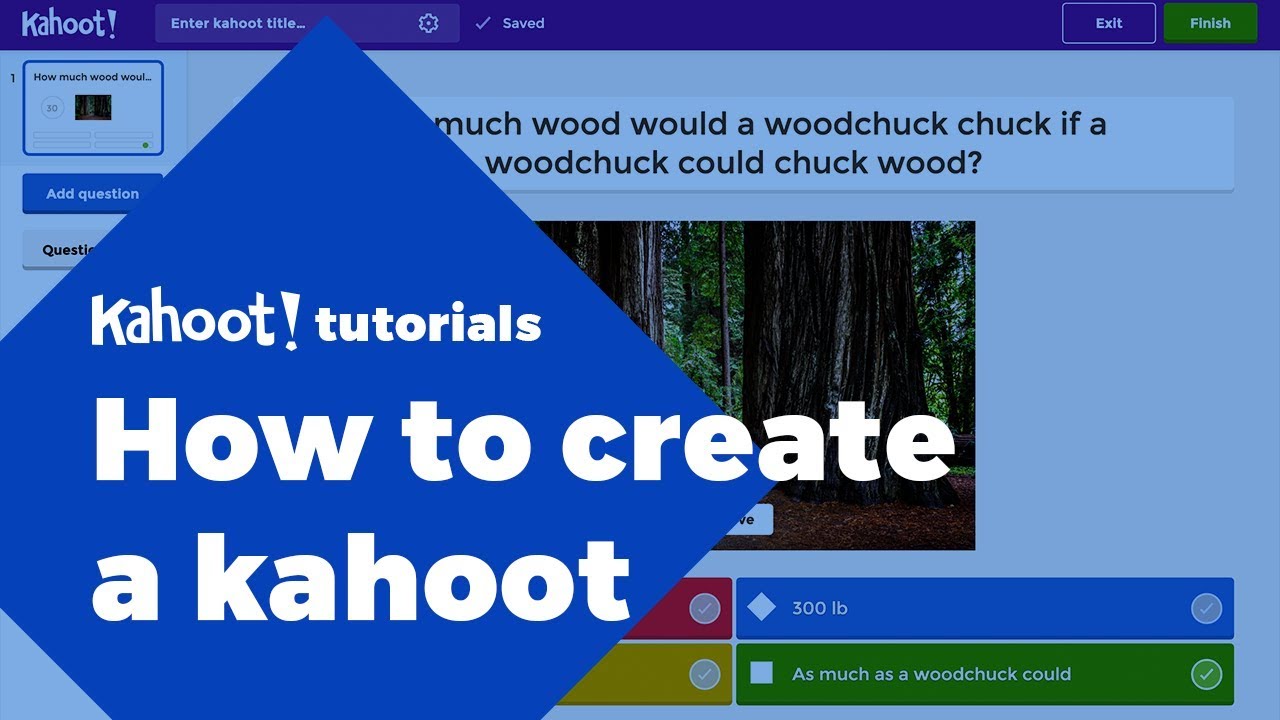1280x720 pixels.
Task: Click the 300 lb answer text
Action: point(820,608)
